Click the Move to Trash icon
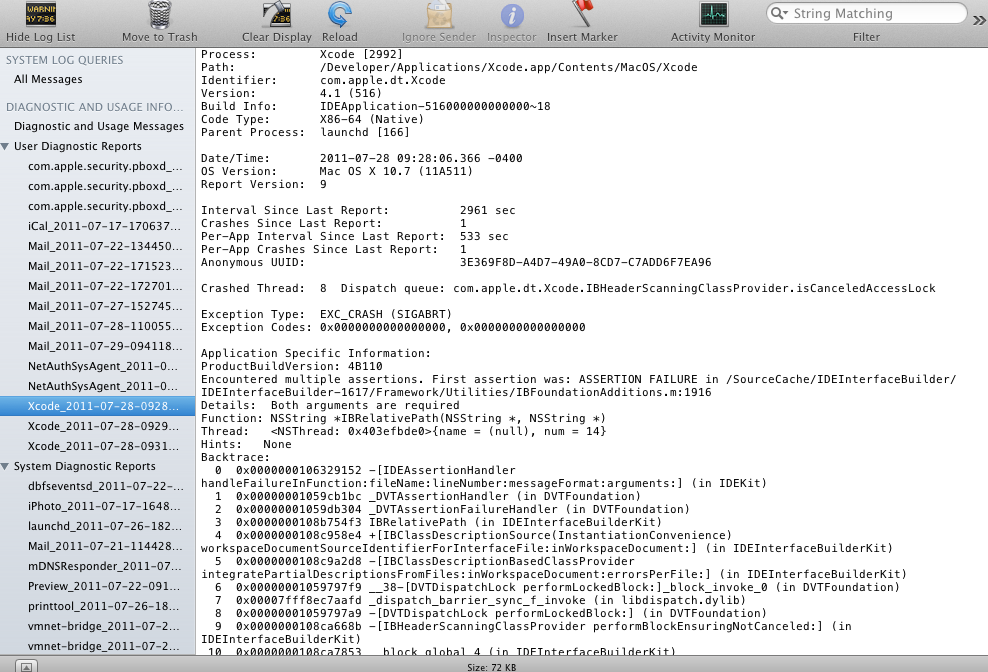 (x=159, y=14)
